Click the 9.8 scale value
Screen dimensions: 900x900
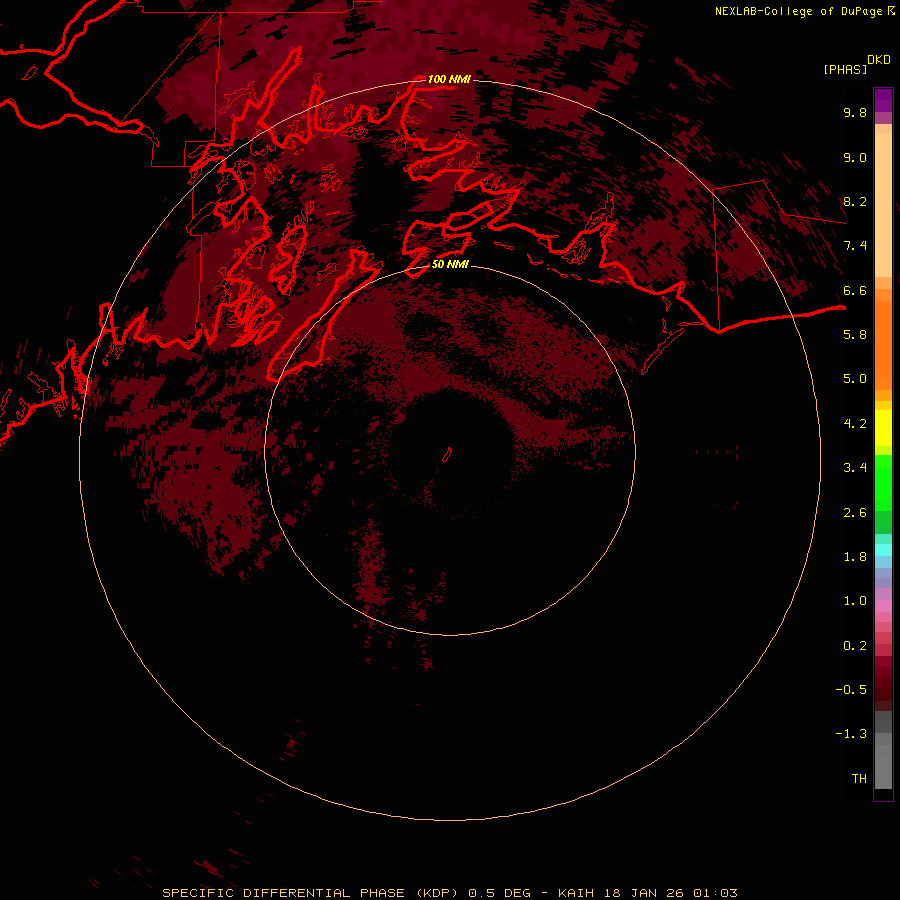pos(855,112)
